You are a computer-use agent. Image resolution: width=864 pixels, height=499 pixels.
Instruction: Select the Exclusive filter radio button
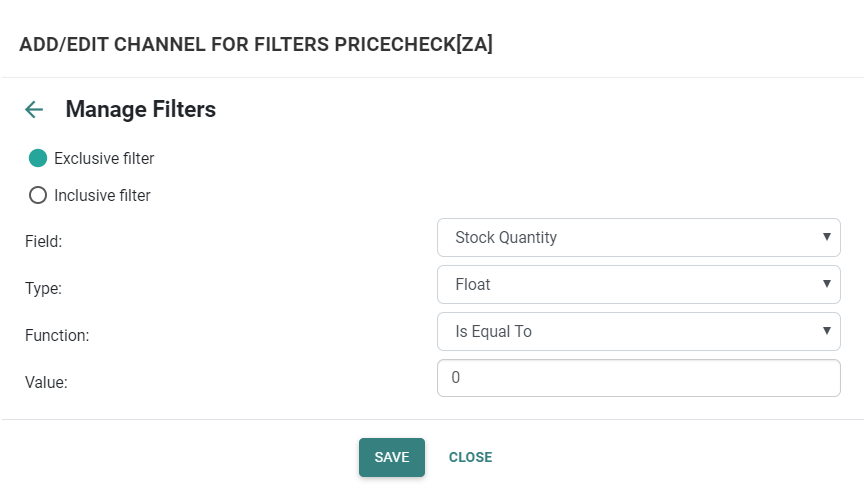pyautogui.click(x=38, y=158)
